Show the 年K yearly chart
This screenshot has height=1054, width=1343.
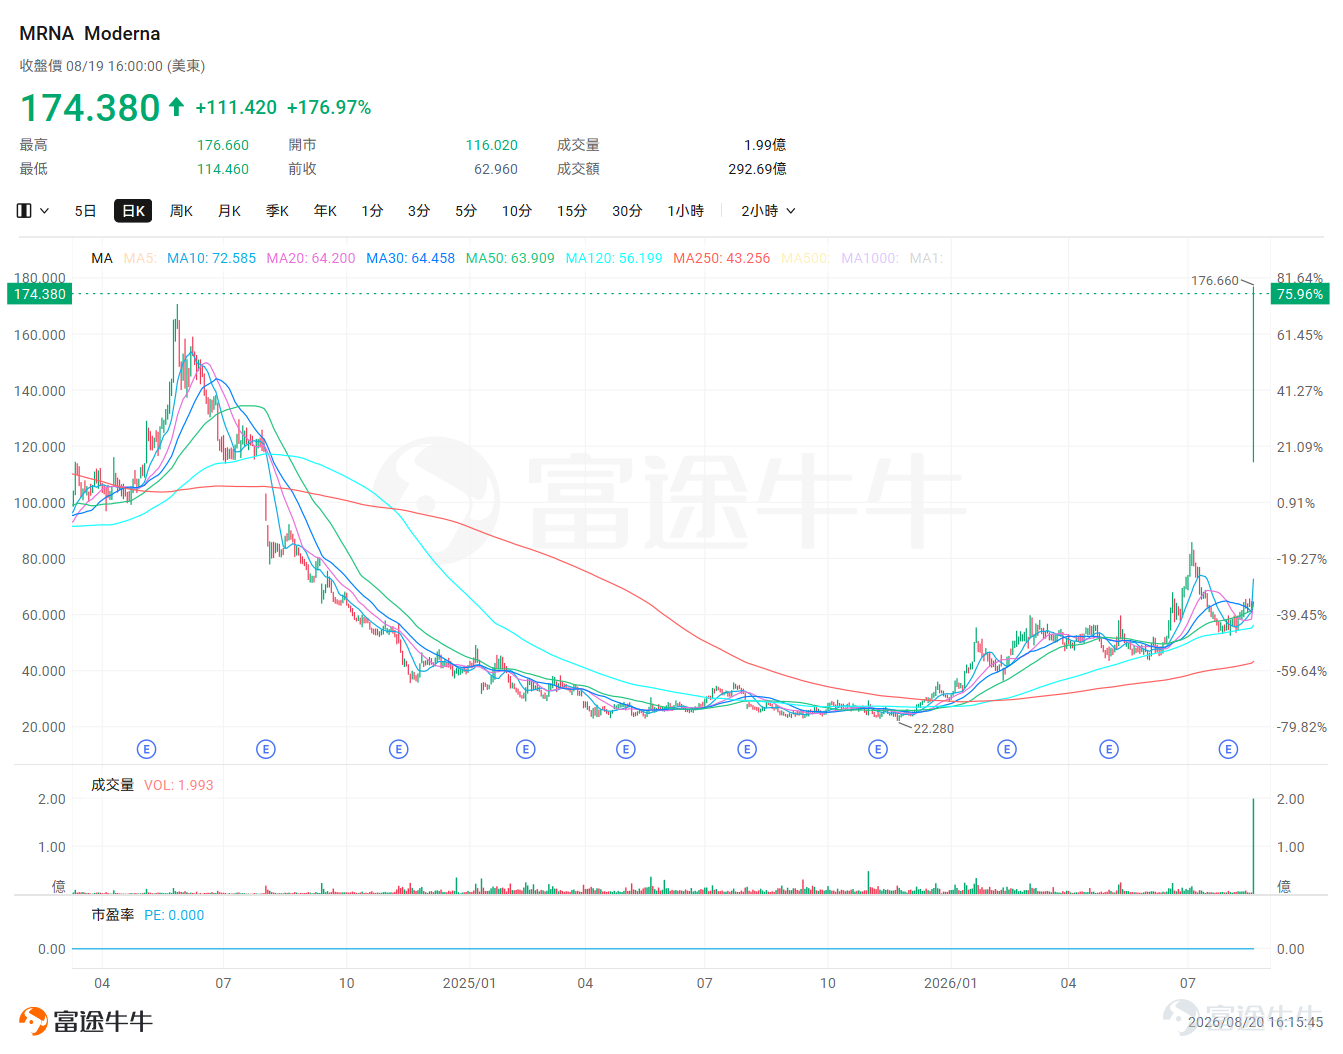pyautogui.click(x=325, y=211)
